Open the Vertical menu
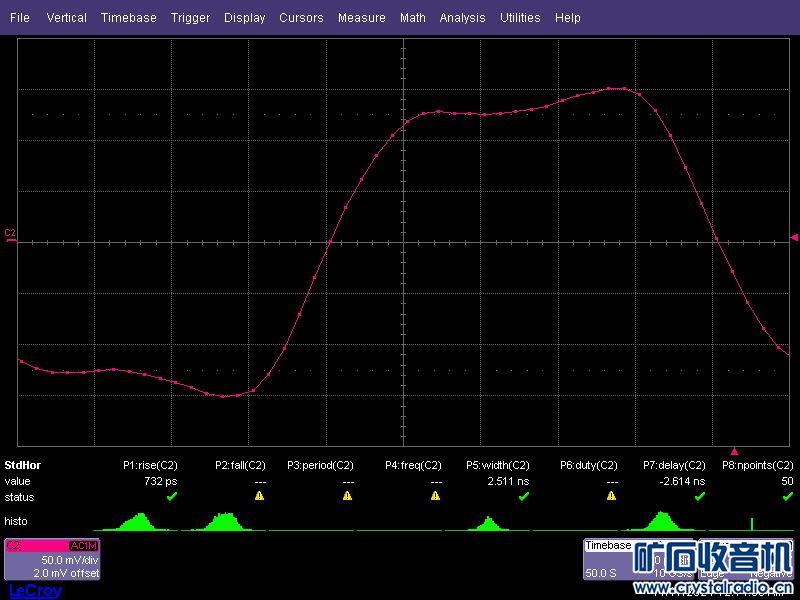 (x=66, y=17)
